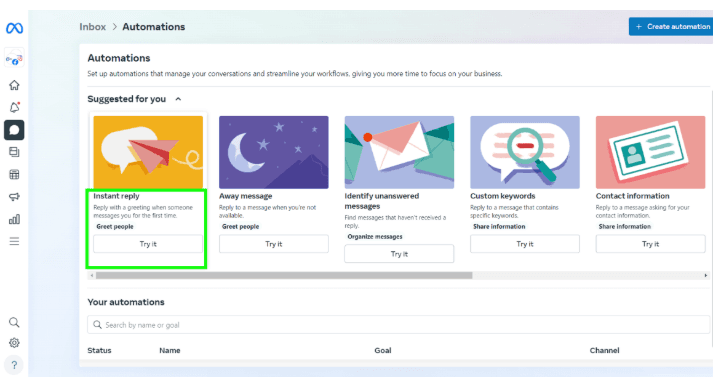The image size is (722, 382).
Task: Select the Custom keywords magnifier thumbnail
Action: (525, 152)
